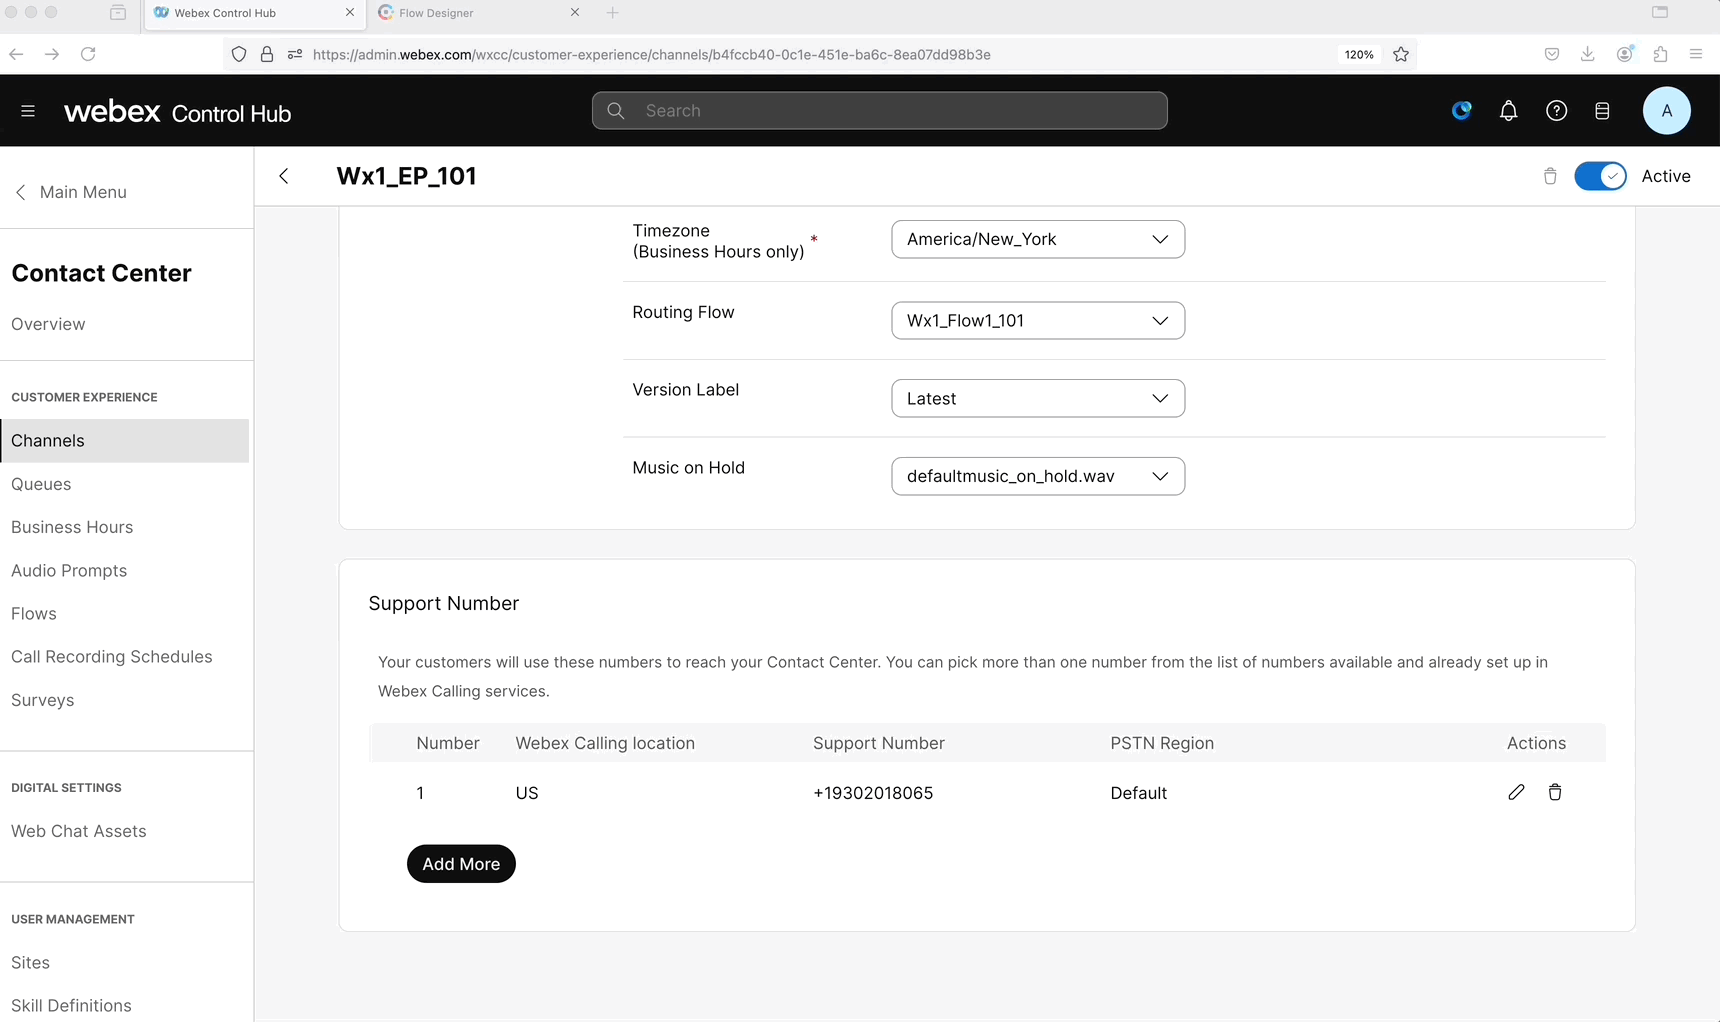Toggle the Active switch off

coord(1600,176)
